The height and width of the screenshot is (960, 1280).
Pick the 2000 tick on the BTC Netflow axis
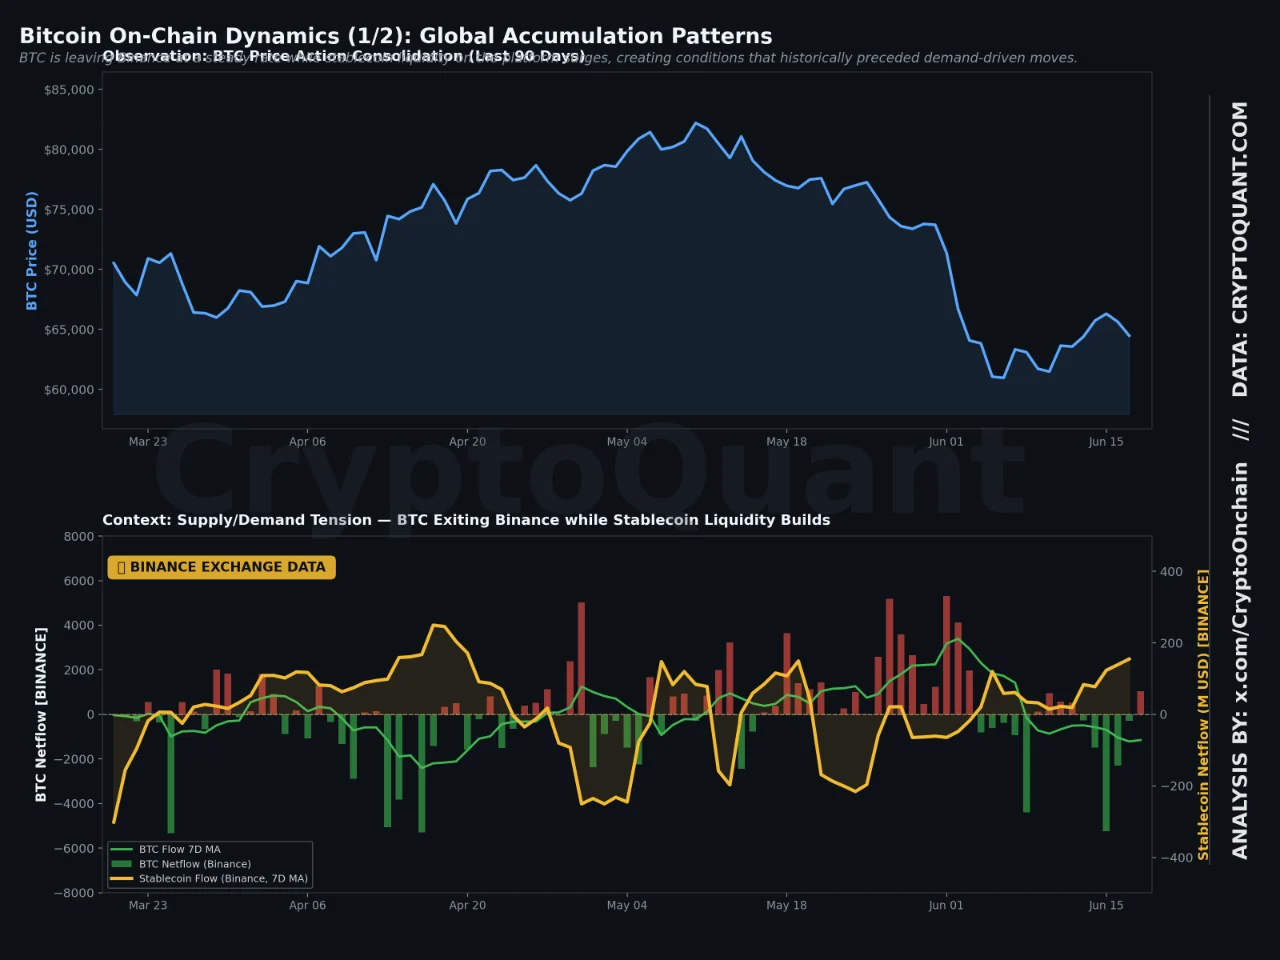pyautogui.click(x=79, y=670)
